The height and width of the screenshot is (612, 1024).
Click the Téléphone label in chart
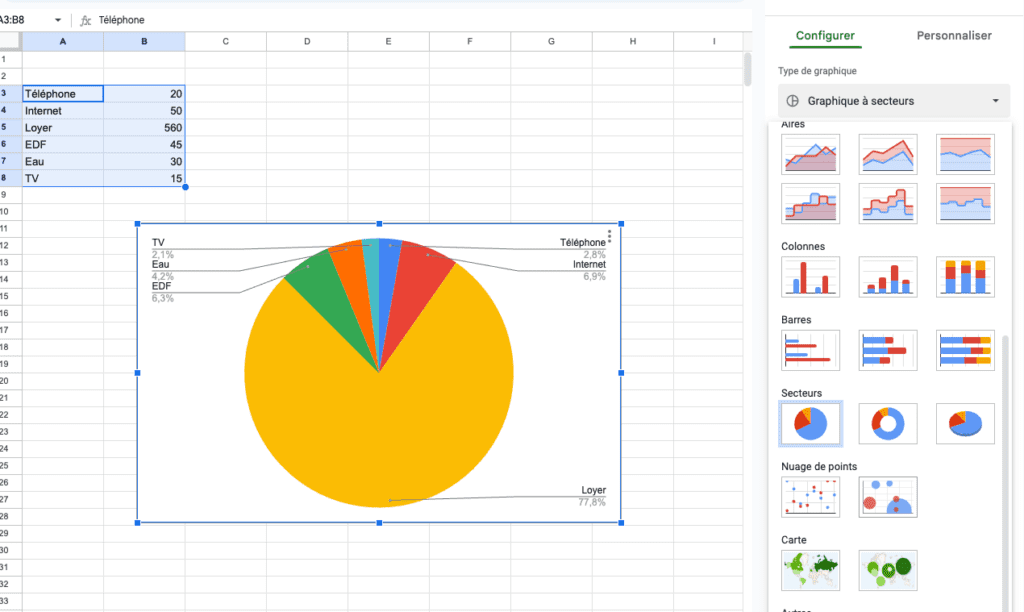click(x=583, y=242)
